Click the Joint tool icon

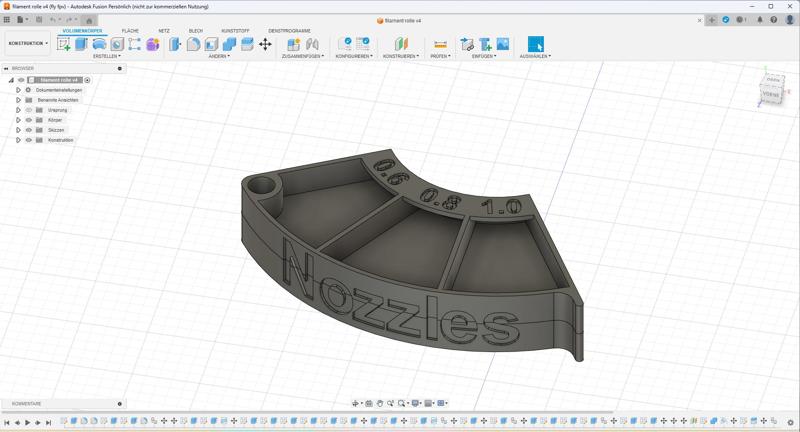[312, 44]
